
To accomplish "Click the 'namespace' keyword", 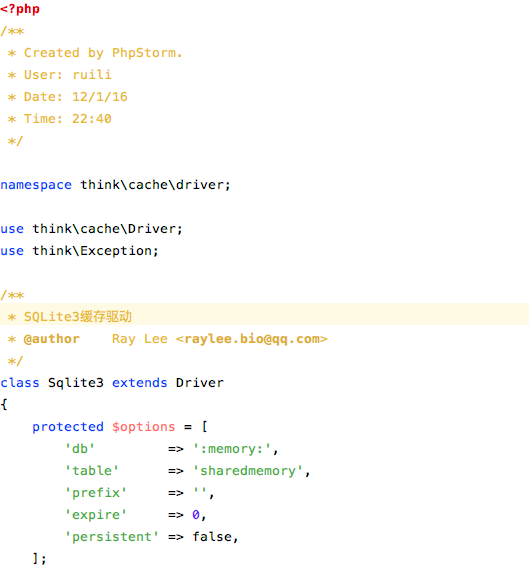I will coord(36,185).
